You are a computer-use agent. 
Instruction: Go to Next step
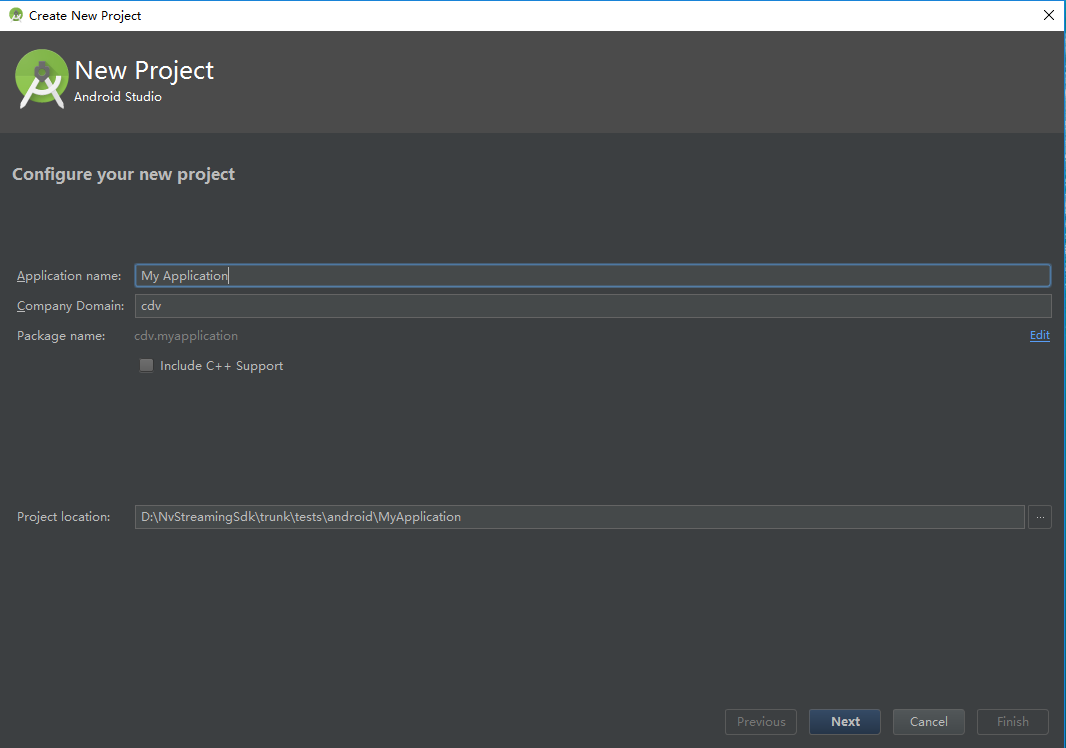point(844,721)
